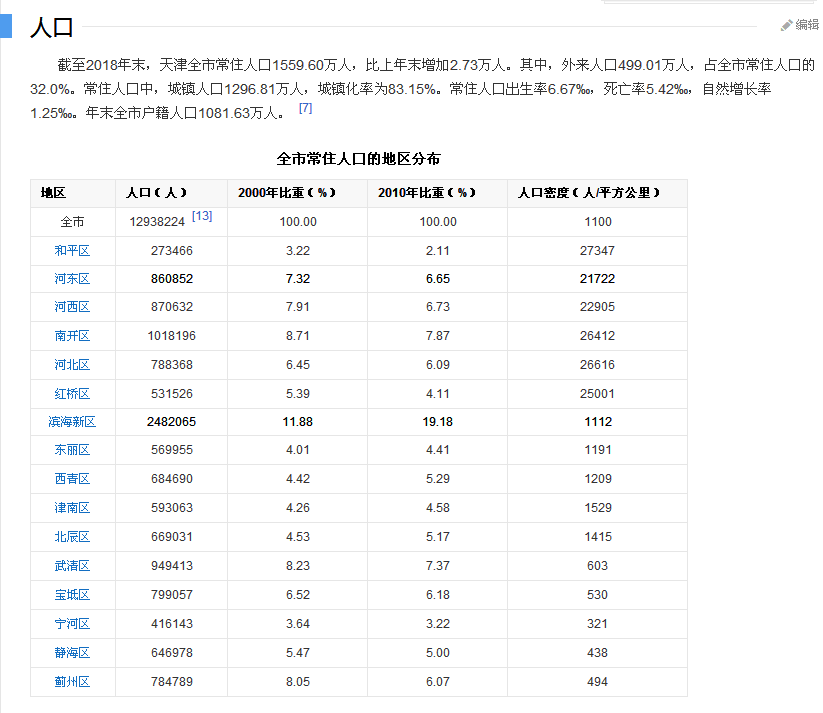
Task: Click the density value 21722
Action: click(x=597, y=279)
